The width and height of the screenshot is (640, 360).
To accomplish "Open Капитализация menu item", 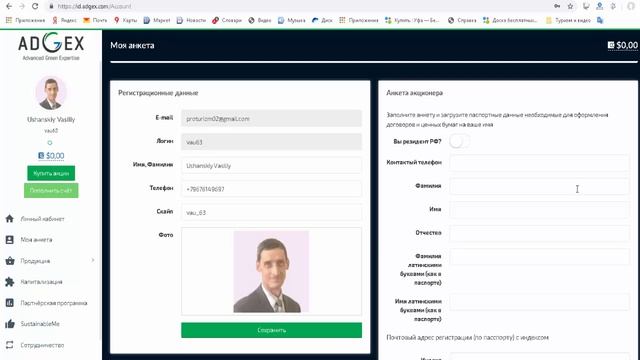I will pyautogui.click(x=42, y=282).
